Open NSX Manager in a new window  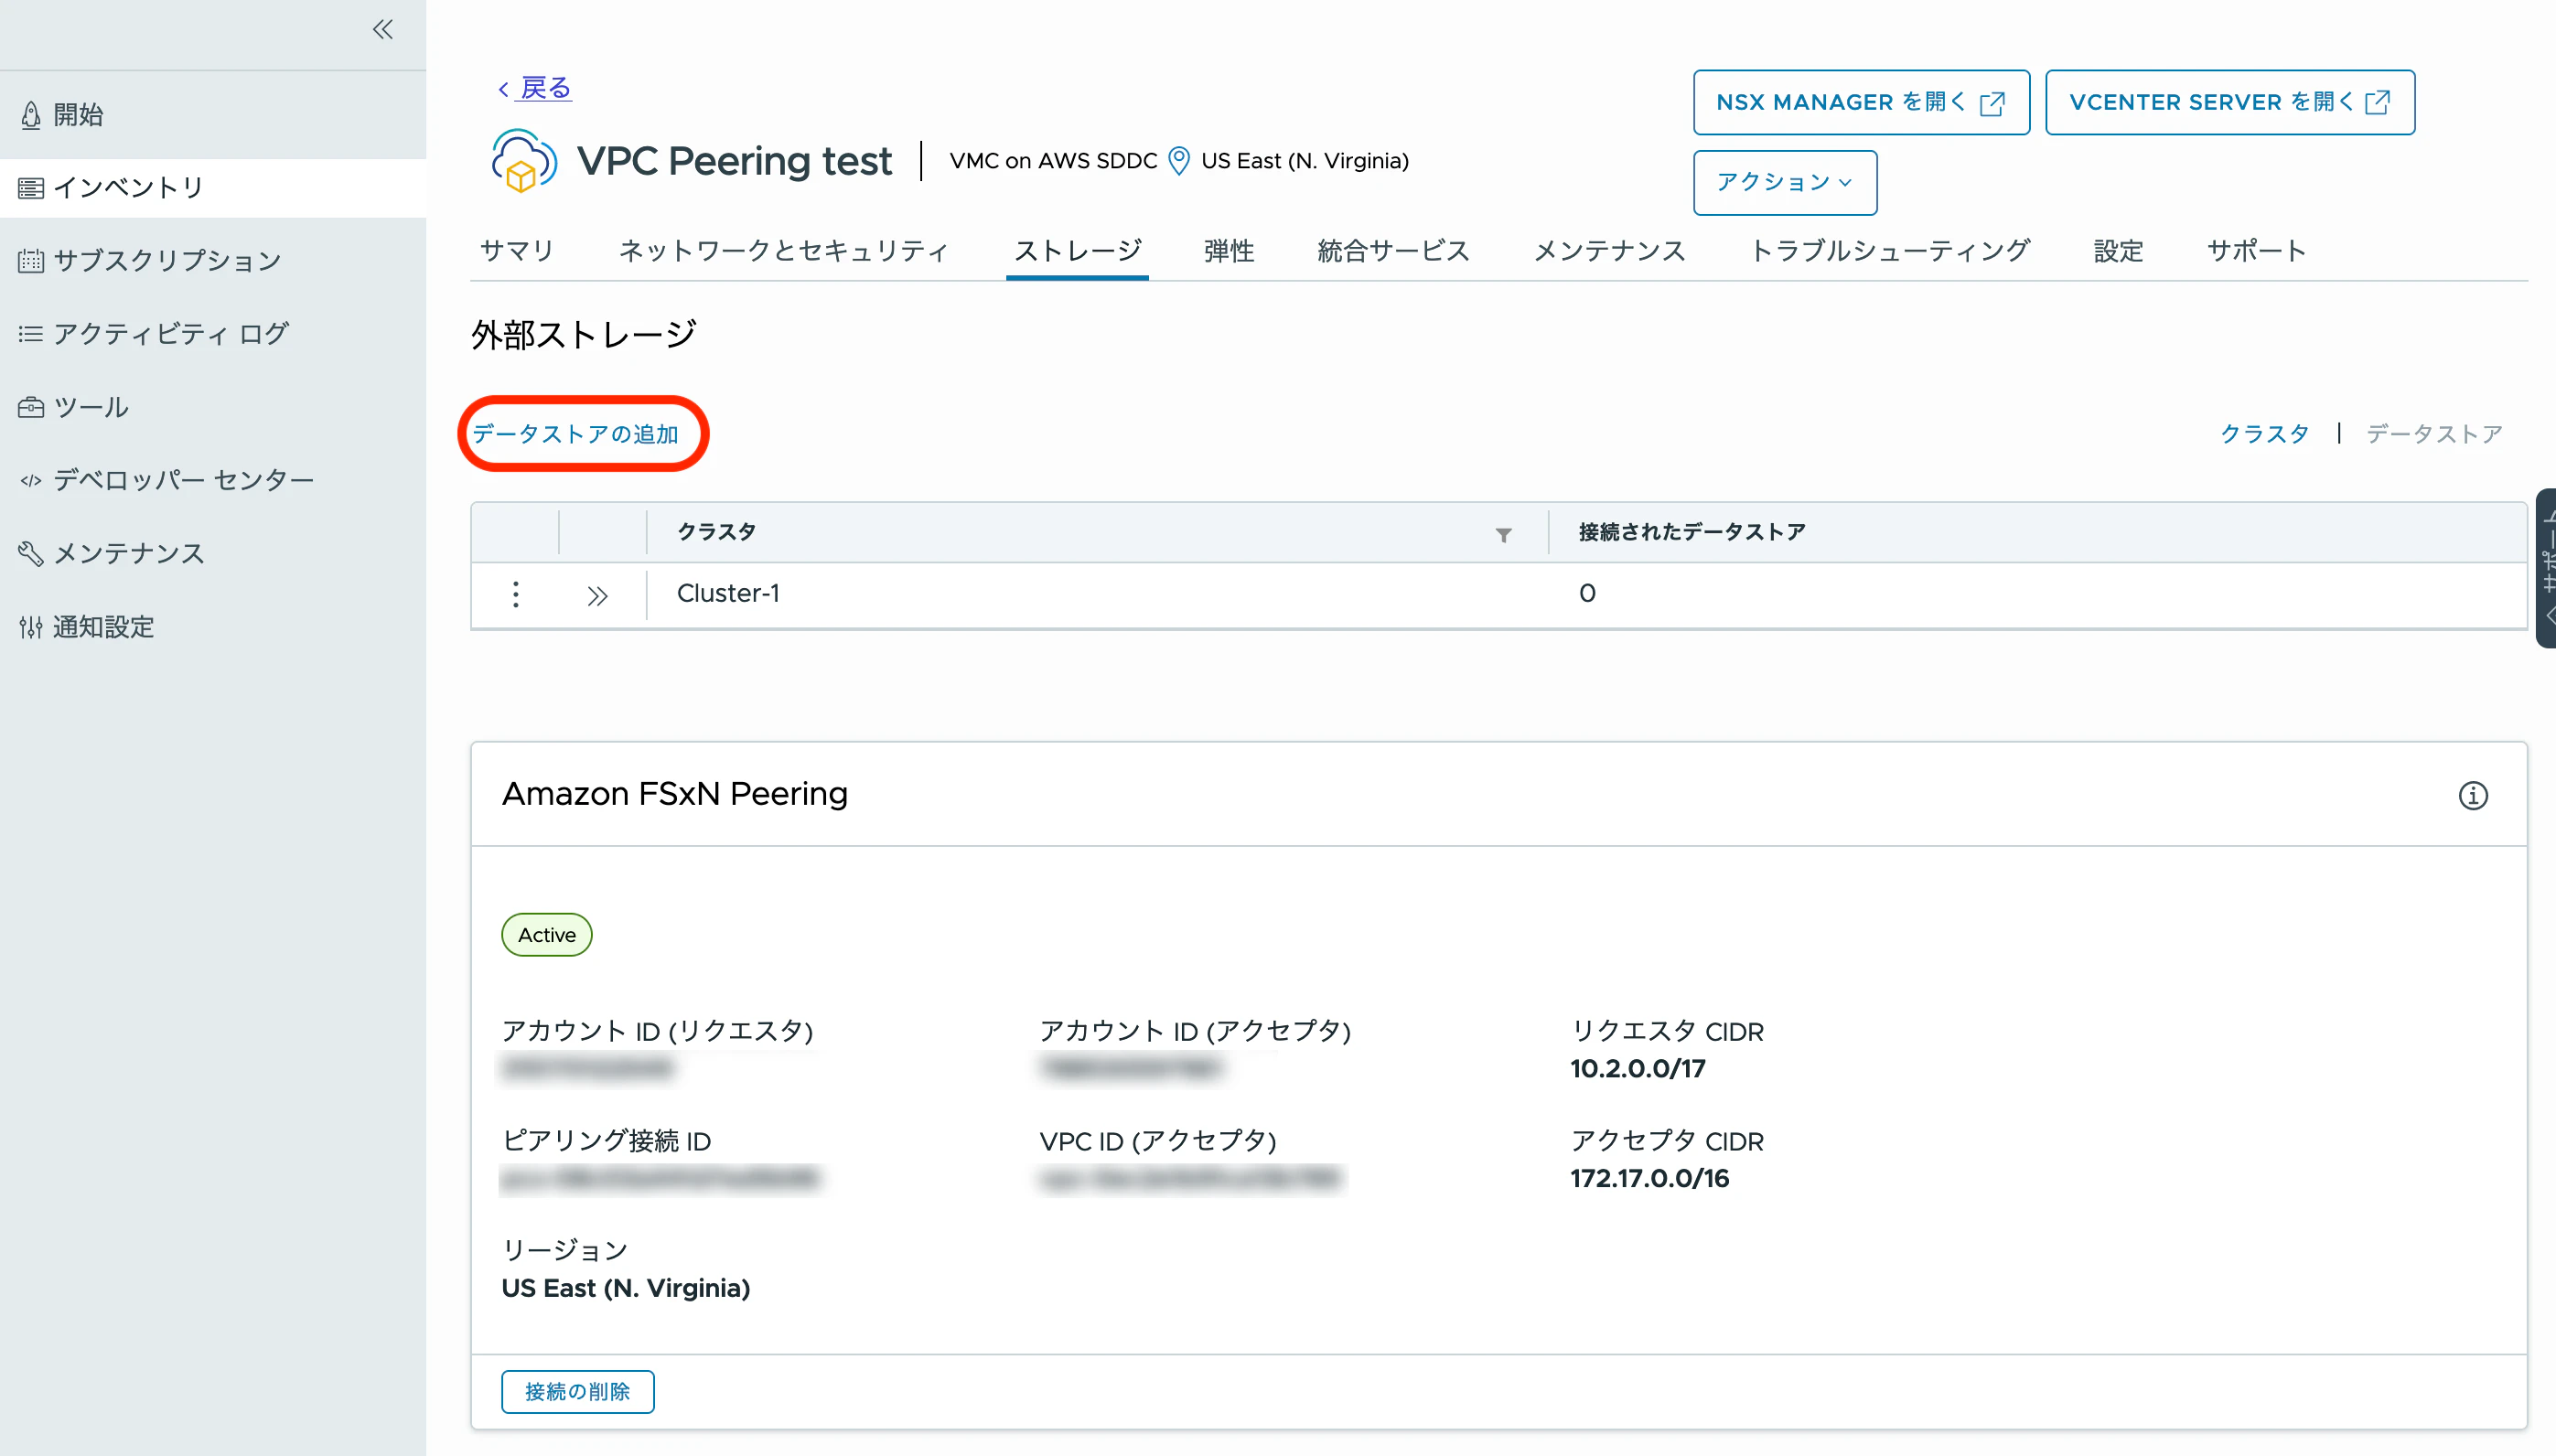pos(1860,102)
